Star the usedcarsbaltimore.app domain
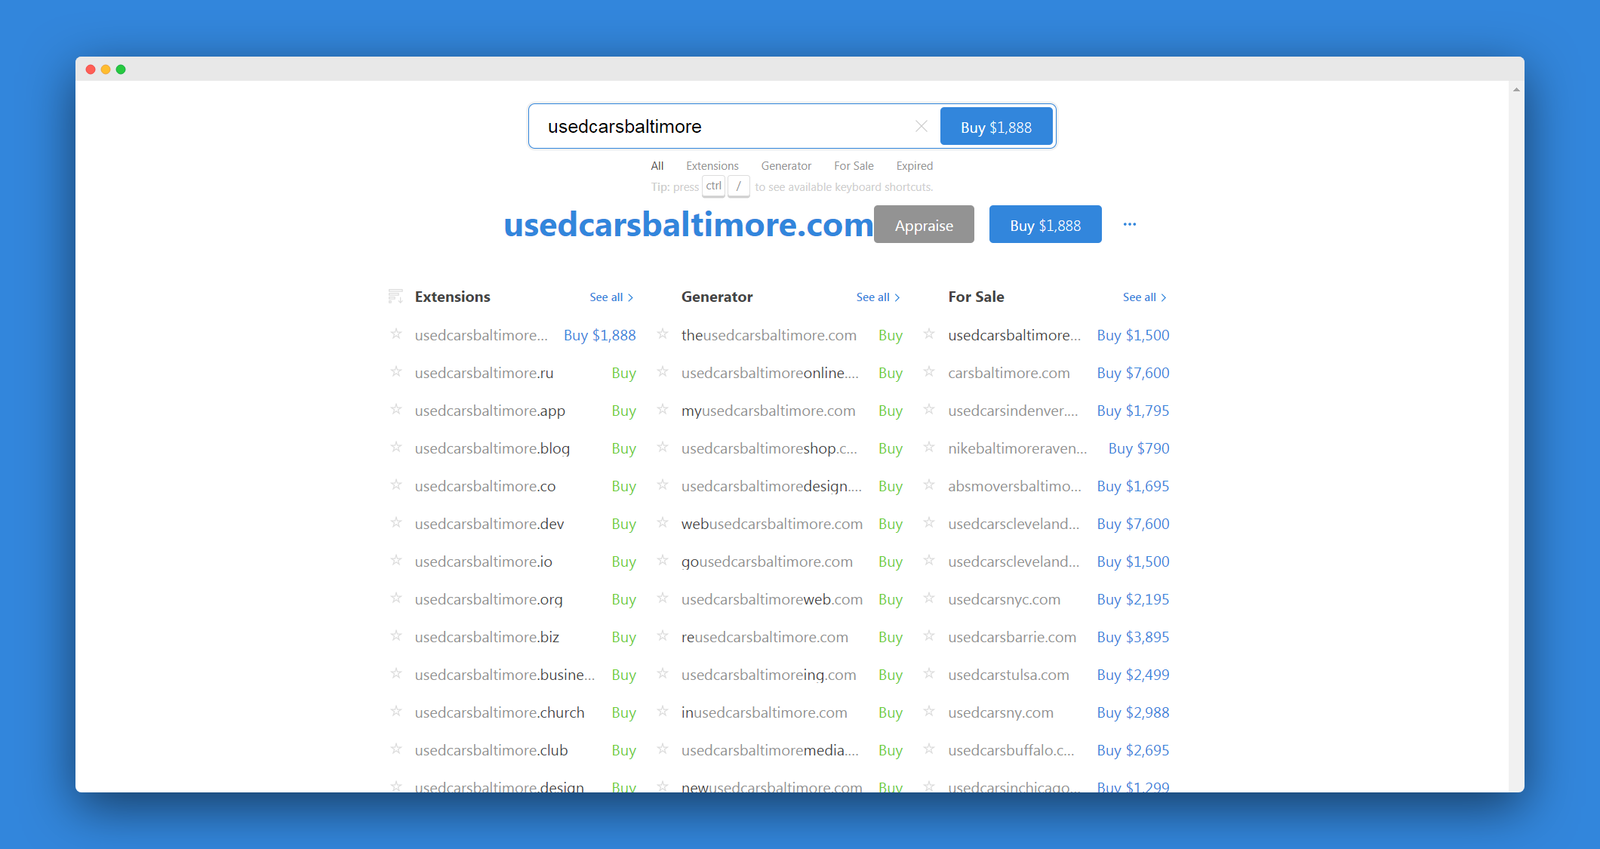 pos(396,410)
